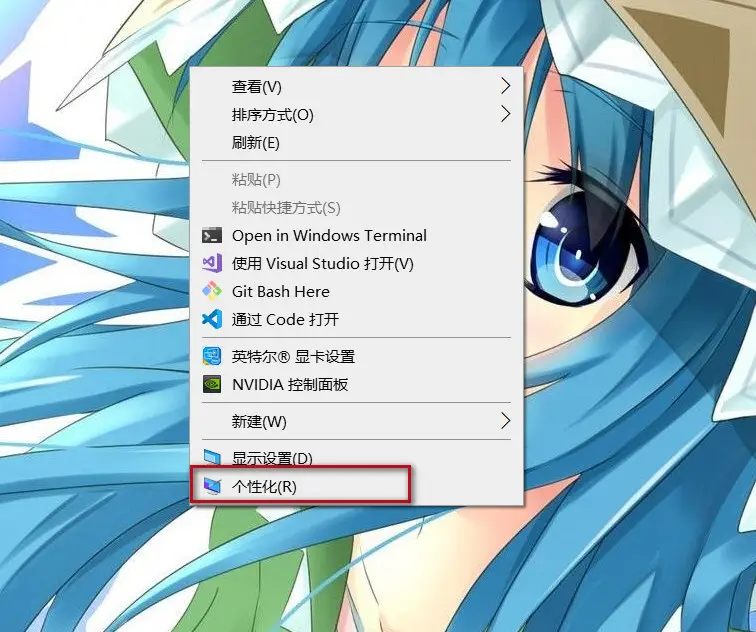The height and width of the screenshot is (632, 756).
Task: Select 刷新(E) to refresh the desktop
Action: coord(256,143)
